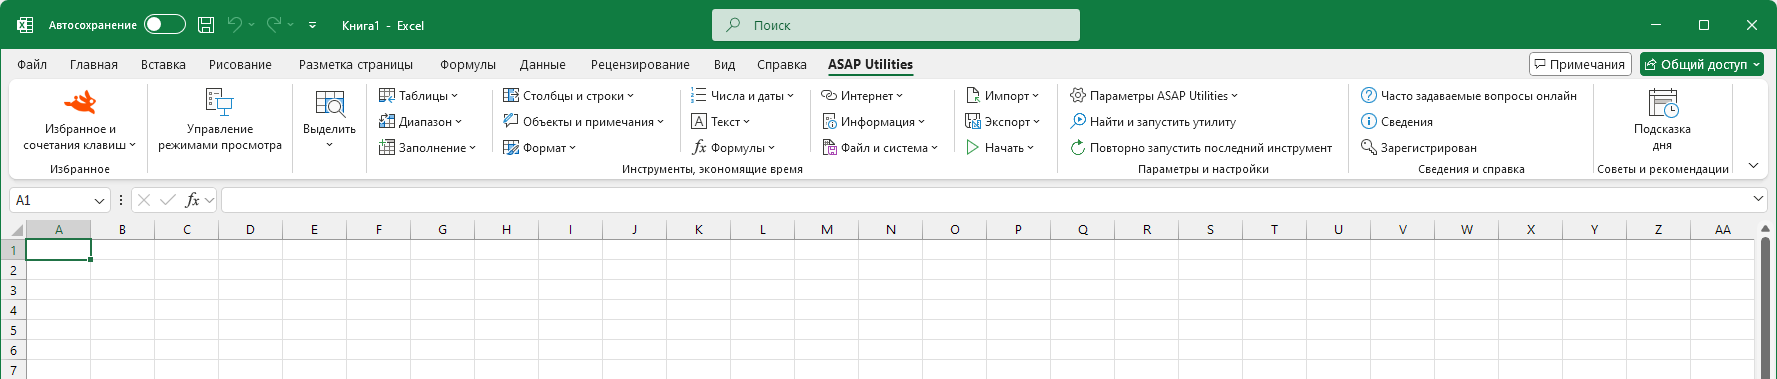Open the Сведения info item
Screen dimensions: 1777x379
pos(1397,122)
